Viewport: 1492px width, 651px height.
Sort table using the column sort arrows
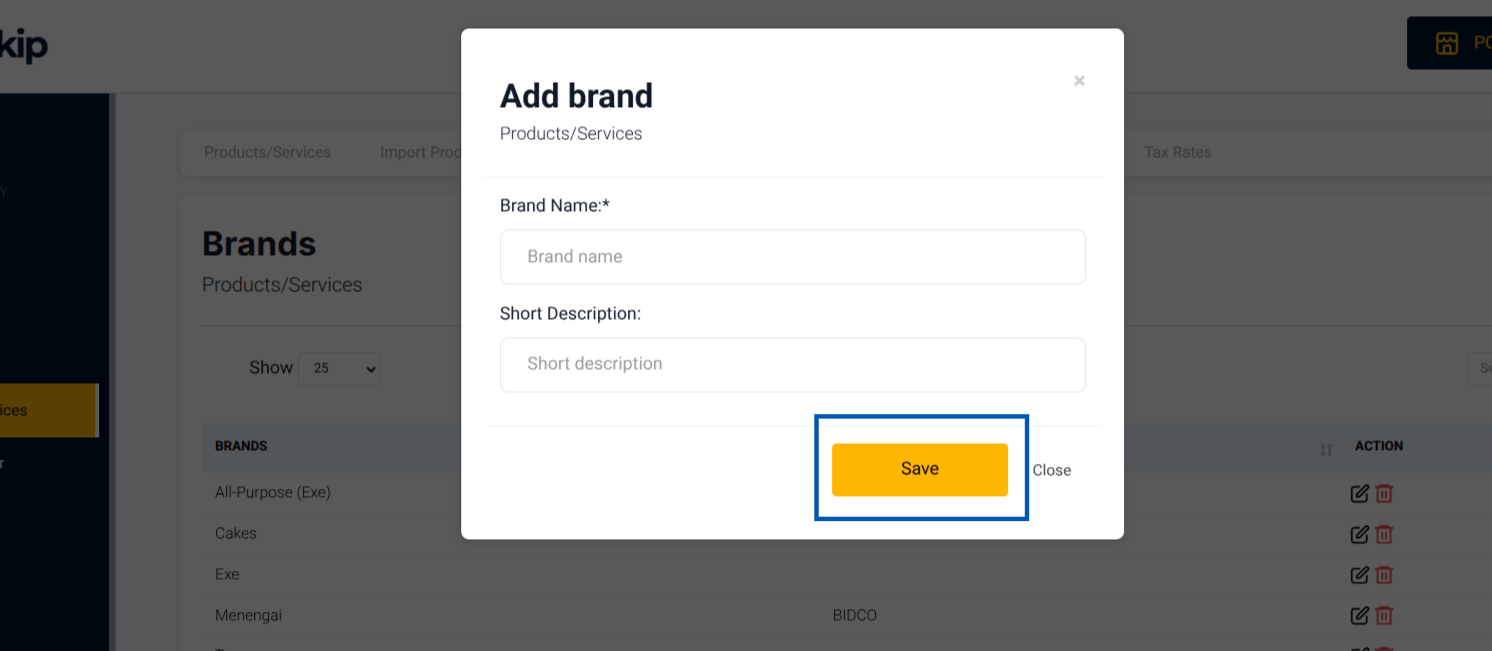(x=1326, y=450)
